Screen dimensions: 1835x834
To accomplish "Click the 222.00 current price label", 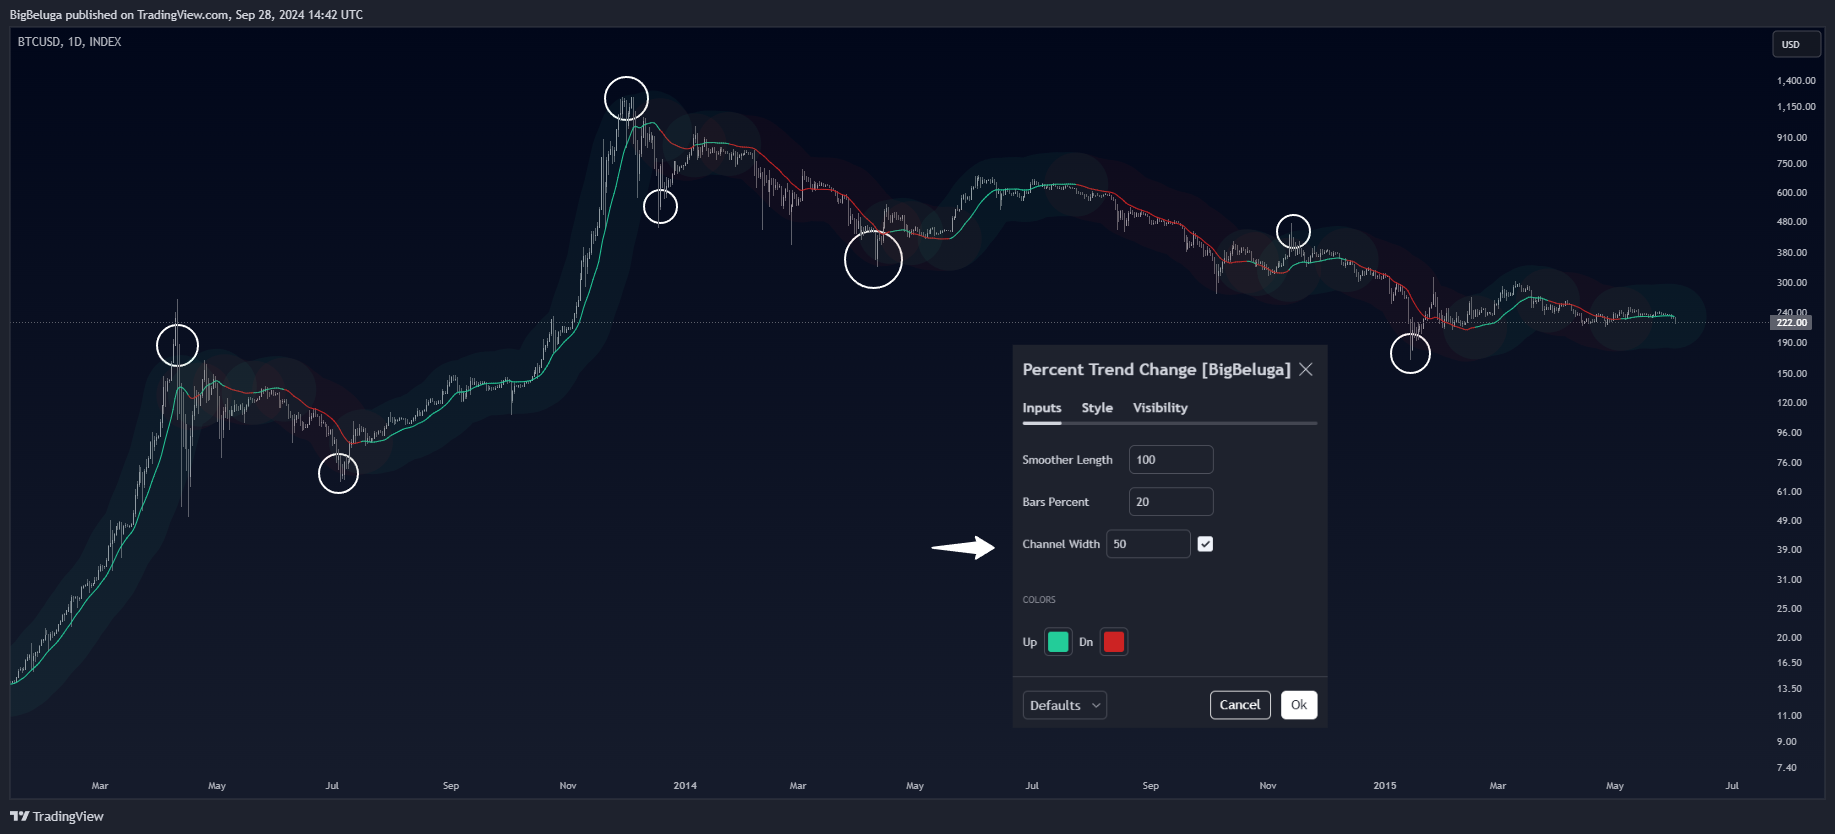I will [x=1791, y=323].
